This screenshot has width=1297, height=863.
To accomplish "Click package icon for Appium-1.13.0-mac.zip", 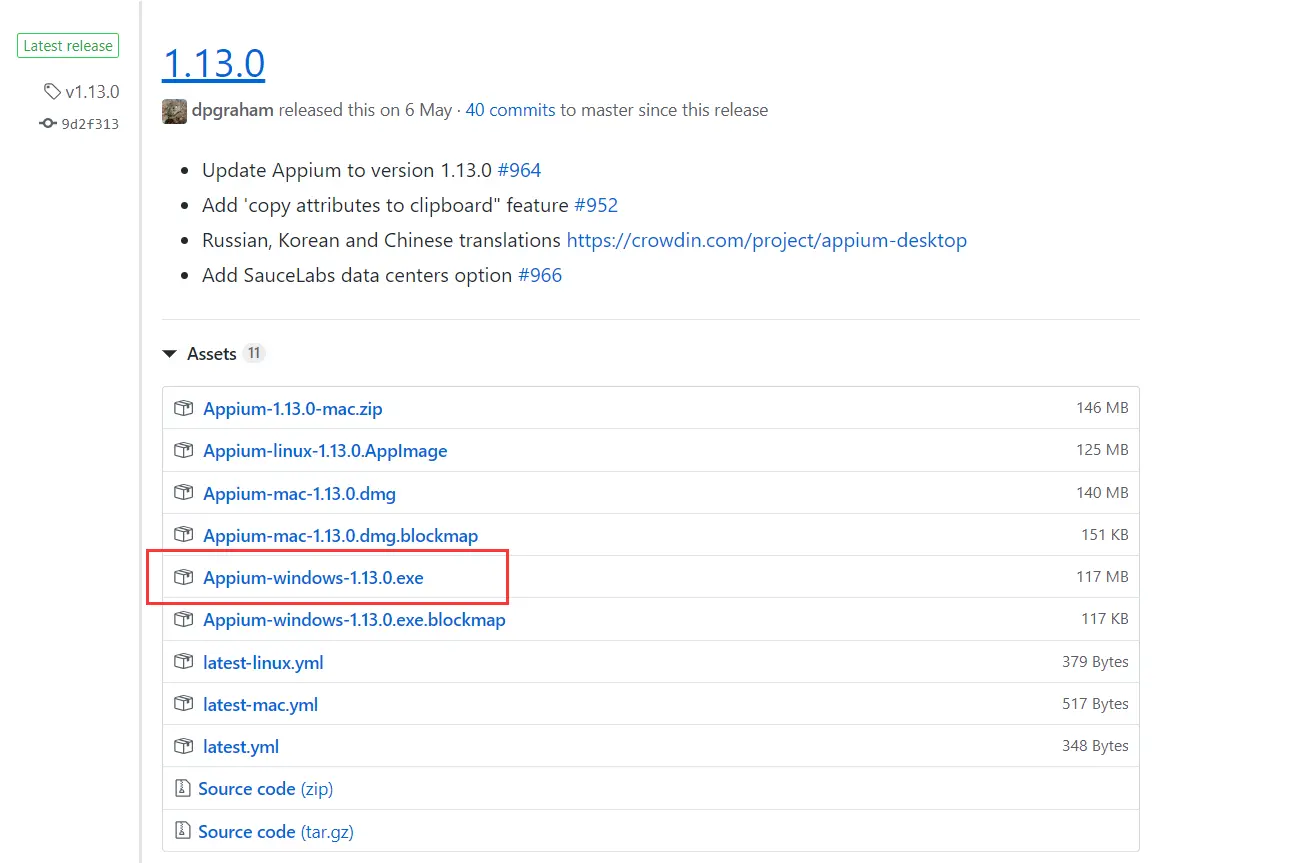I will [x=183, y=408].
